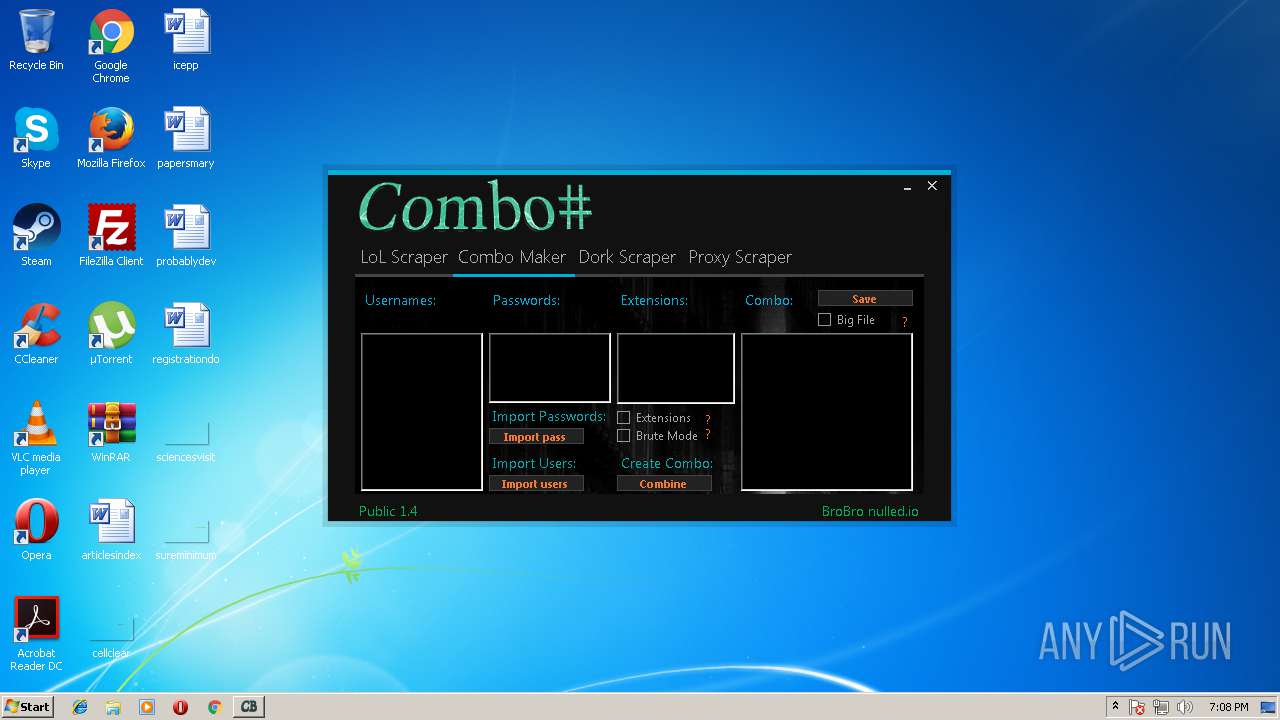This screenshot has width=1280, height=720.
Task: Open the Windows Start menu
Action: tap(27, 707)
